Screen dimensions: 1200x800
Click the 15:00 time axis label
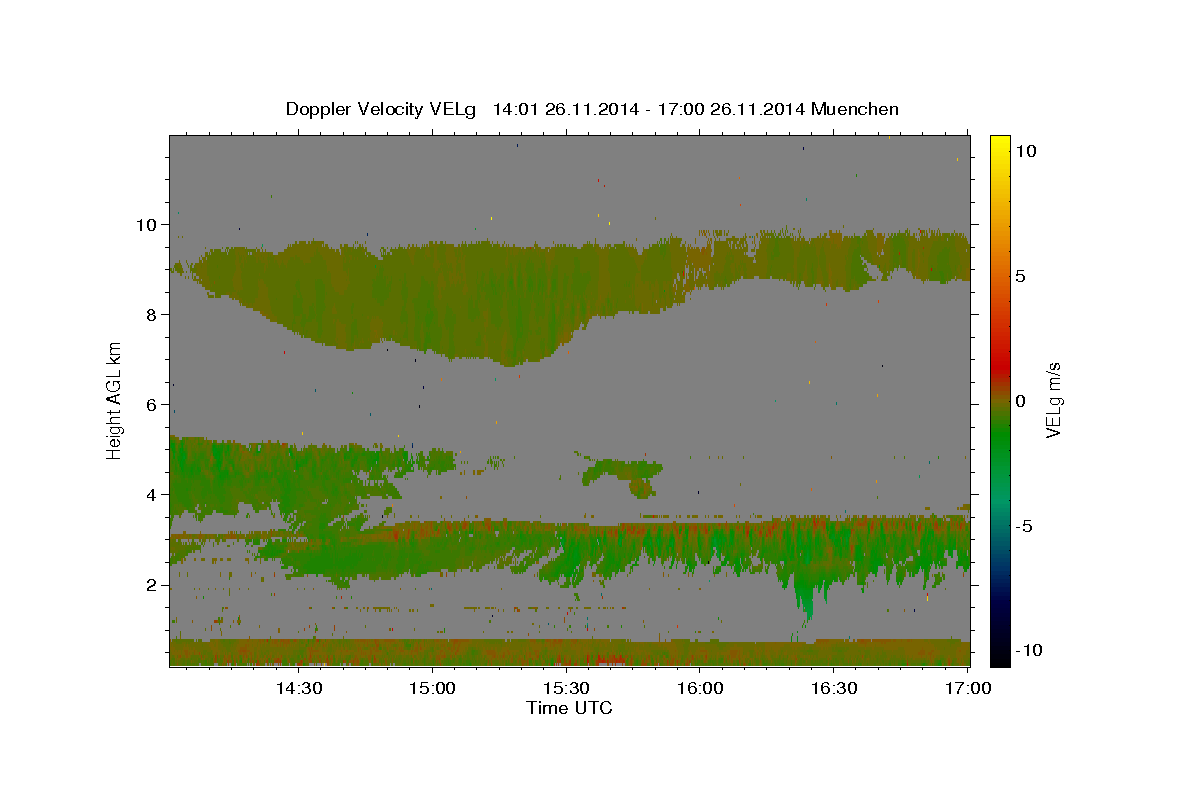pyautogui.click(x=433, y=688)
